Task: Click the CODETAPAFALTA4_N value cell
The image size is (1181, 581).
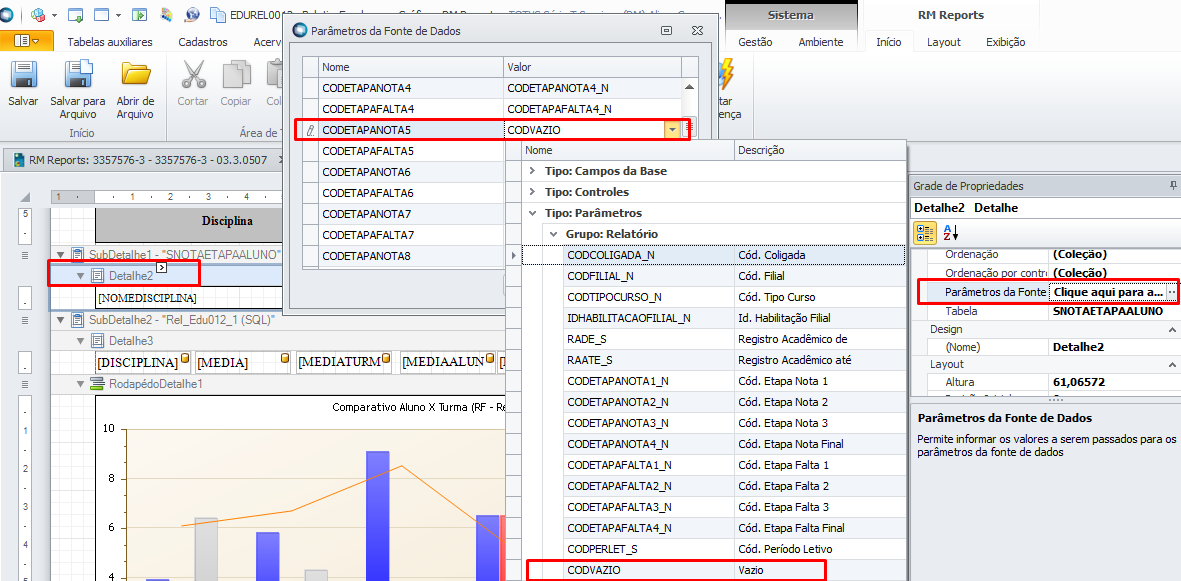Action: [593, 109]
